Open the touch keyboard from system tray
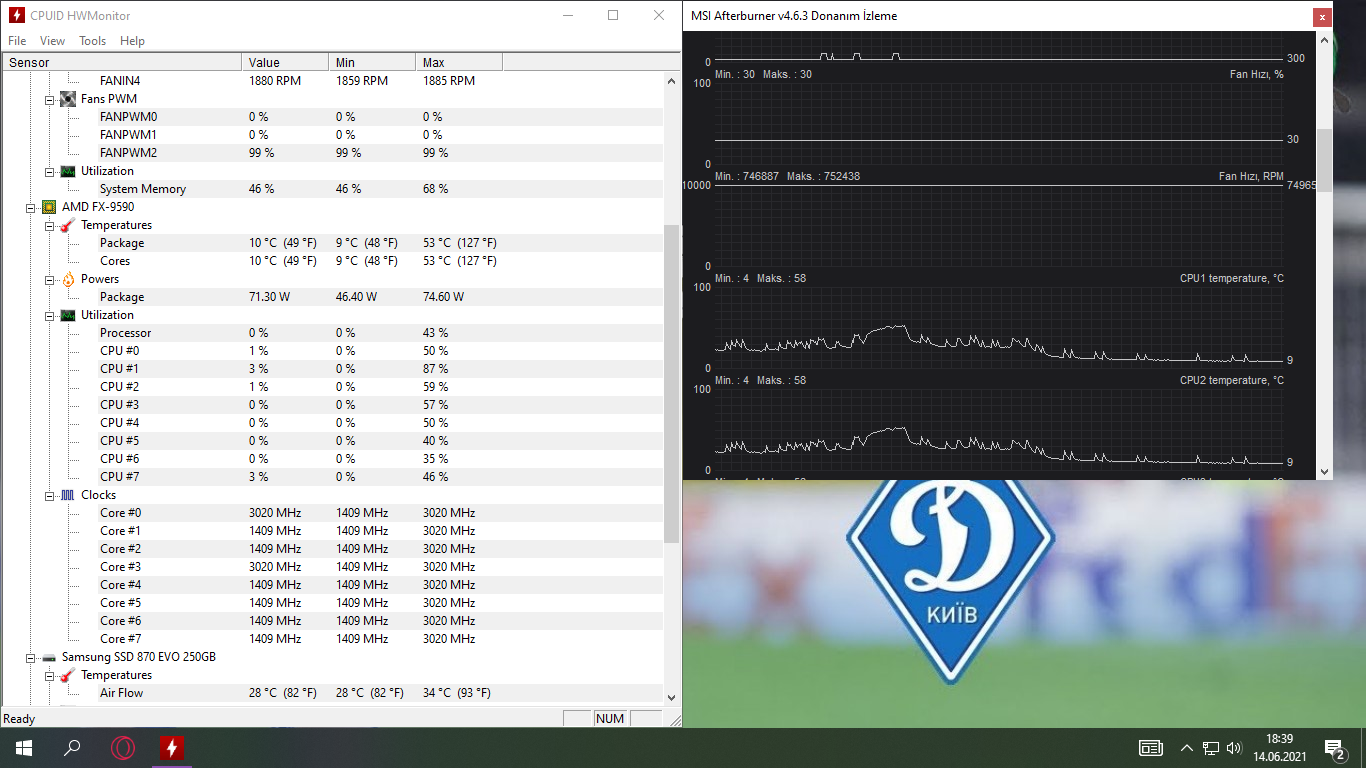1366x768 pixels. (x=1151, y=748)
